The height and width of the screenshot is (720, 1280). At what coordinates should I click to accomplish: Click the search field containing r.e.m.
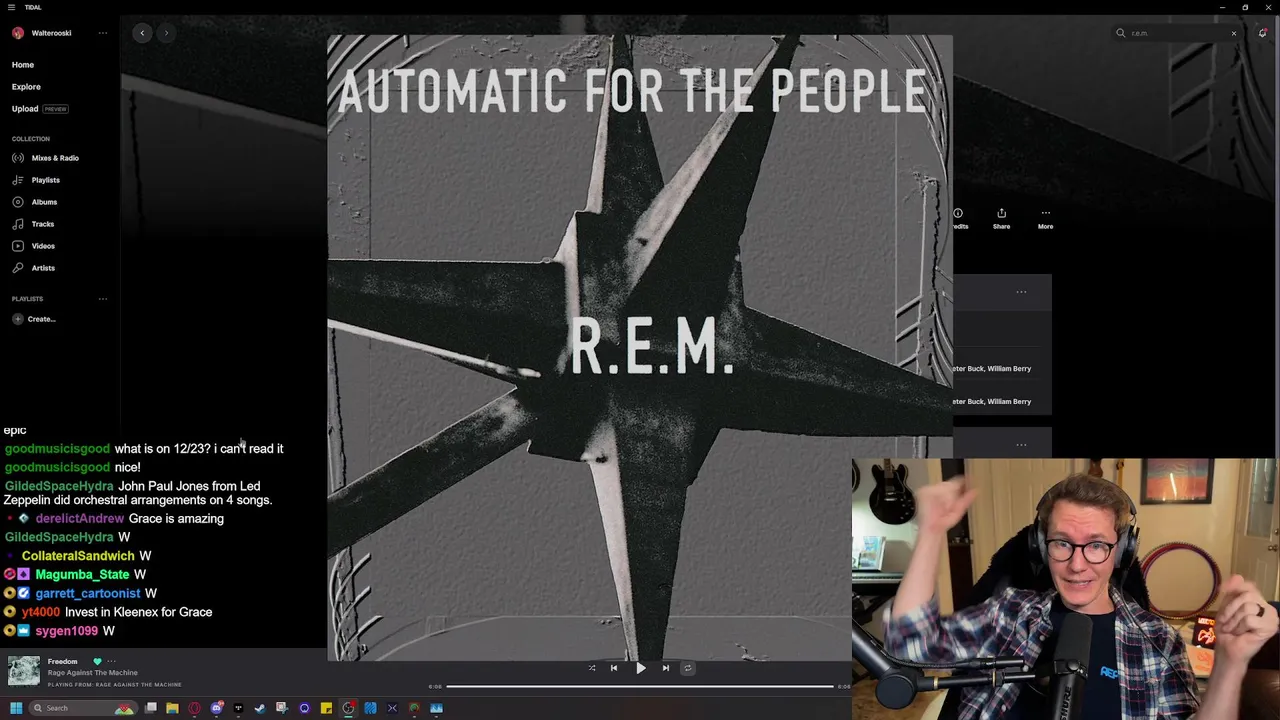[1176, 33]
